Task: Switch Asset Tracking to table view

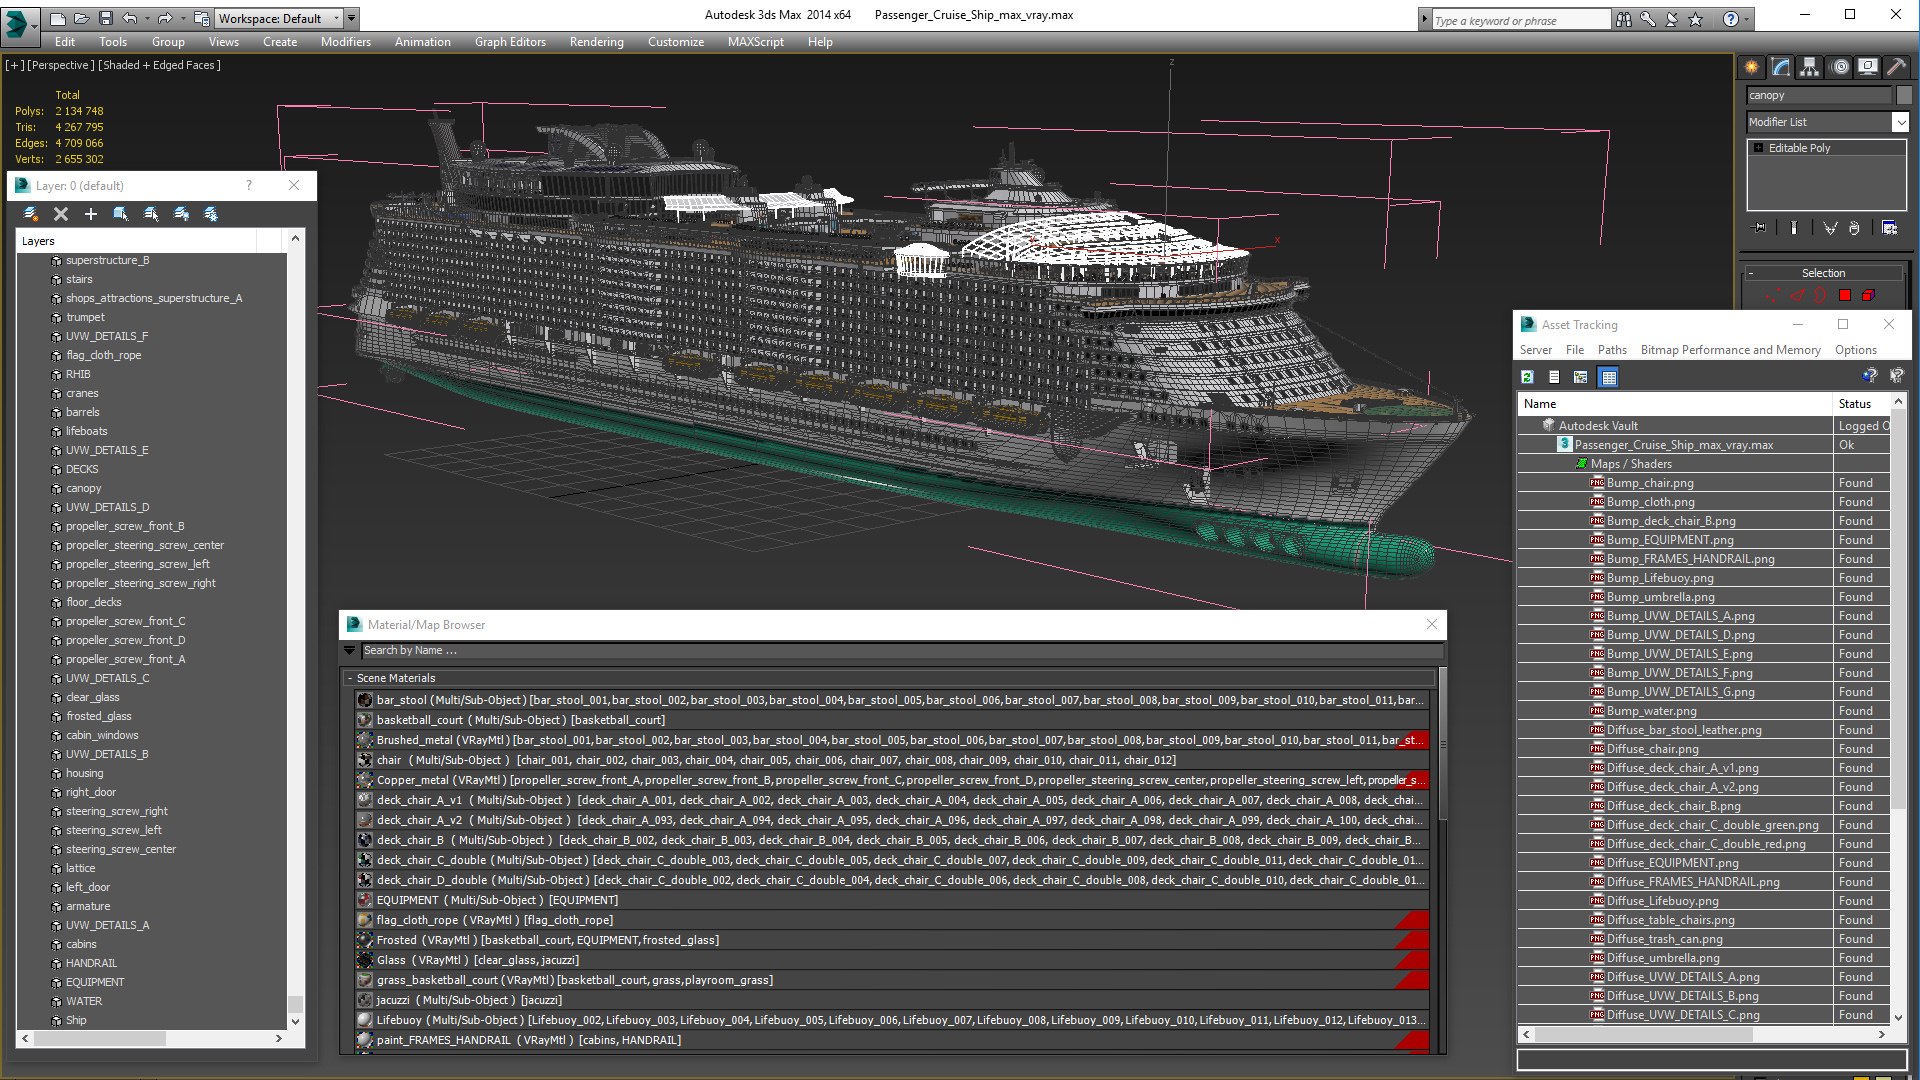Action: point(1609,377)
